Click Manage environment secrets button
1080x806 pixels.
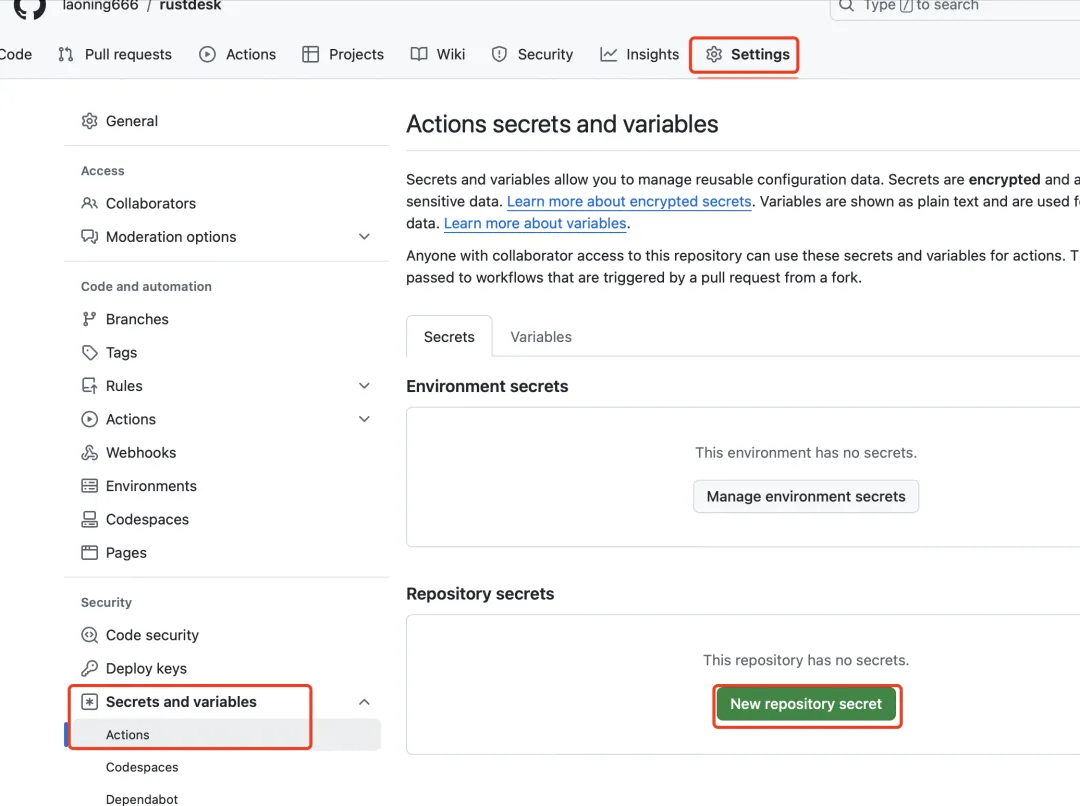coord(806,497)
